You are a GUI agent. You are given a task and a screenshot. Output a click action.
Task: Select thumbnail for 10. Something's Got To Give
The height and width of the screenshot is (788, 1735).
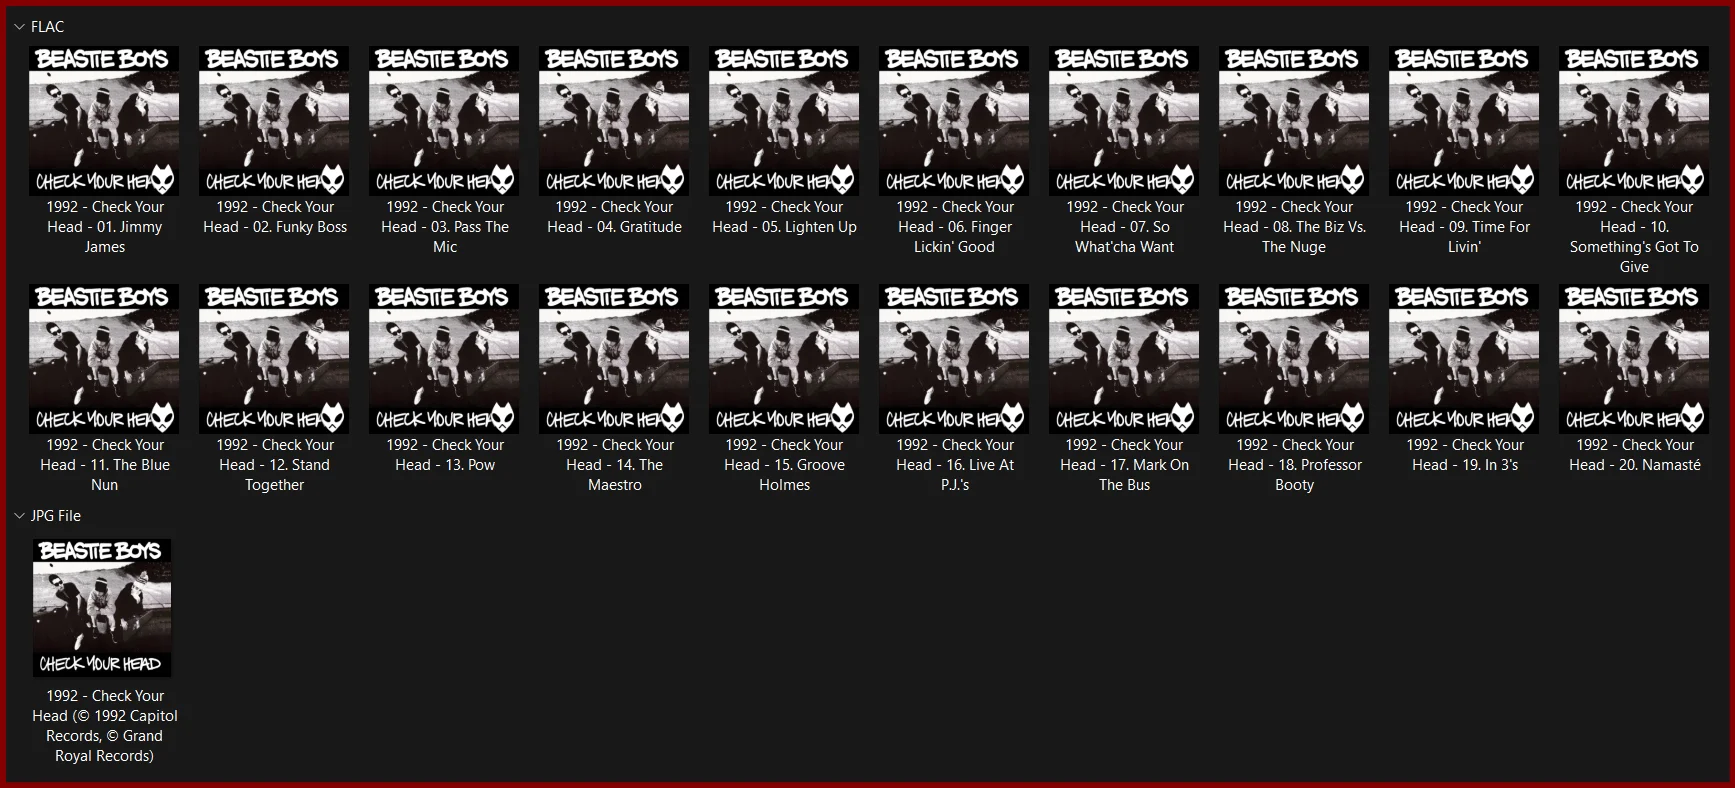(x=1634, y=120)
